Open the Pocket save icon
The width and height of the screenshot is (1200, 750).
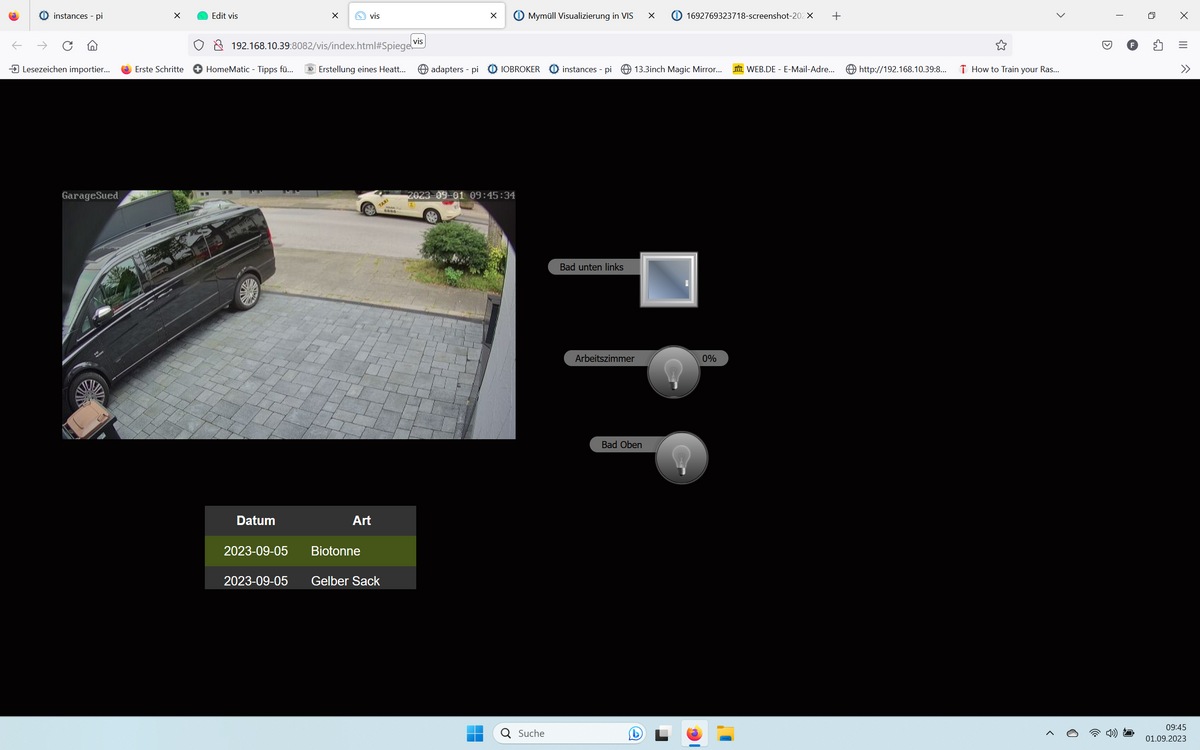[1107, 45]
